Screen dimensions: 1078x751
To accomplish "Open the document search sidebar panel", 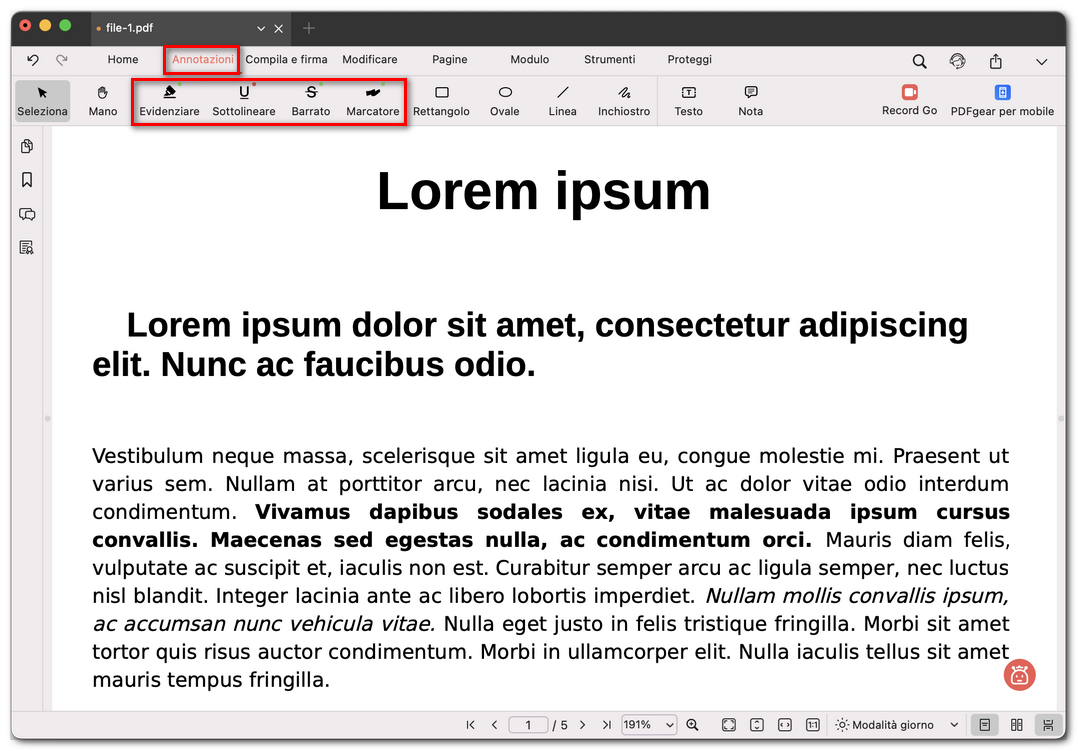I will [27, 248].
